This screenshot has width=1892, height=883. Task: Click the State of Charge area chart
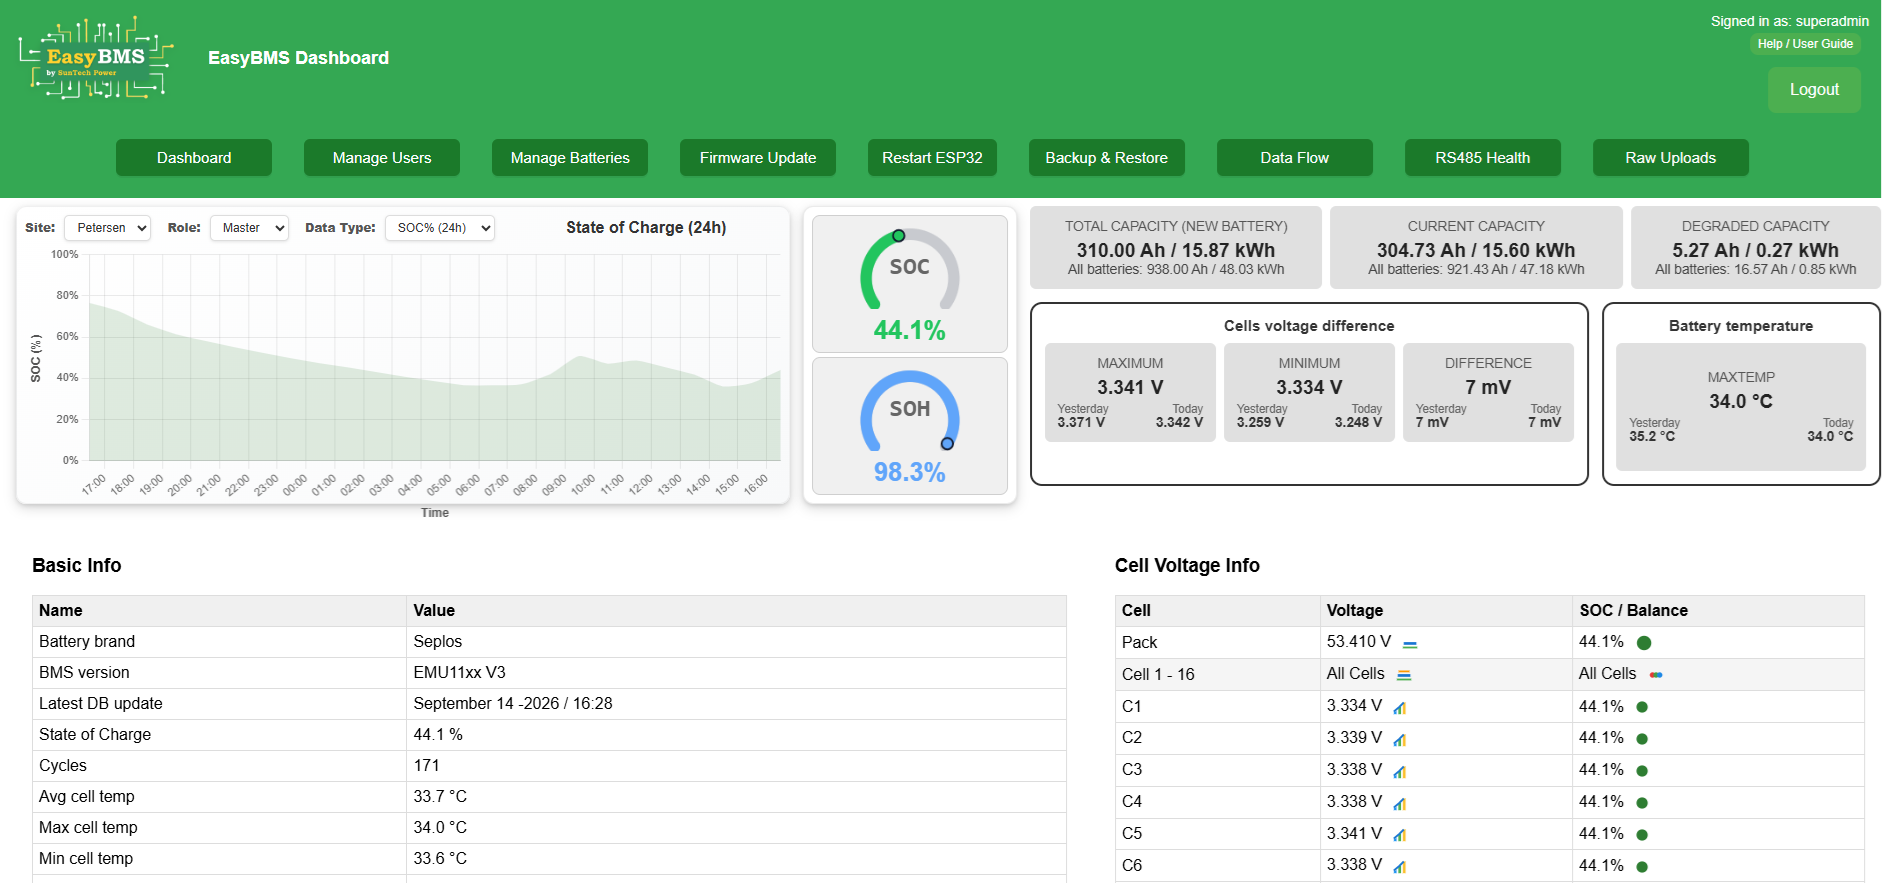point(434,357)
